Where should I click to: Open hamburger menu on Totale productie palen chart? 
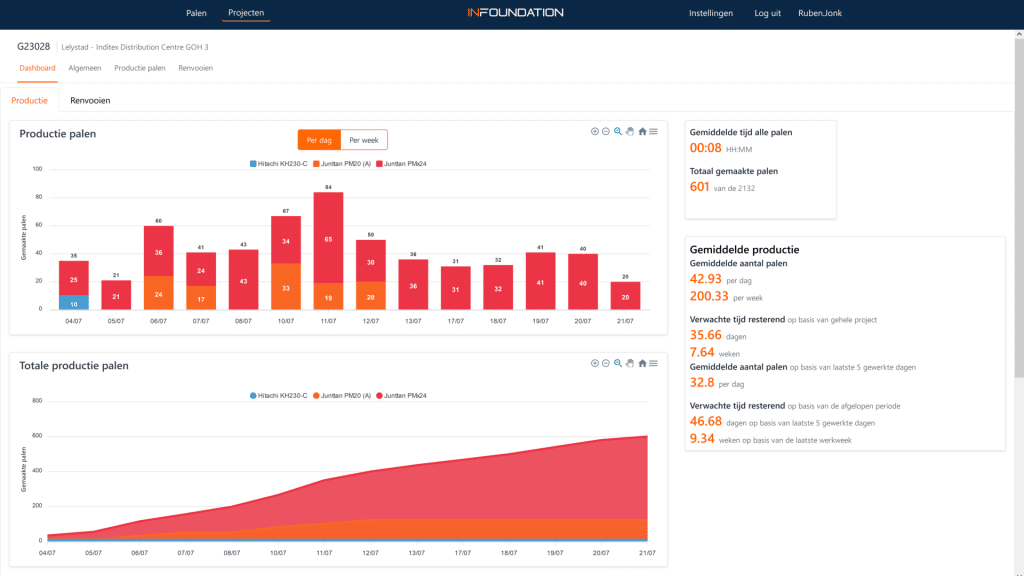click(x=653, y=363)
